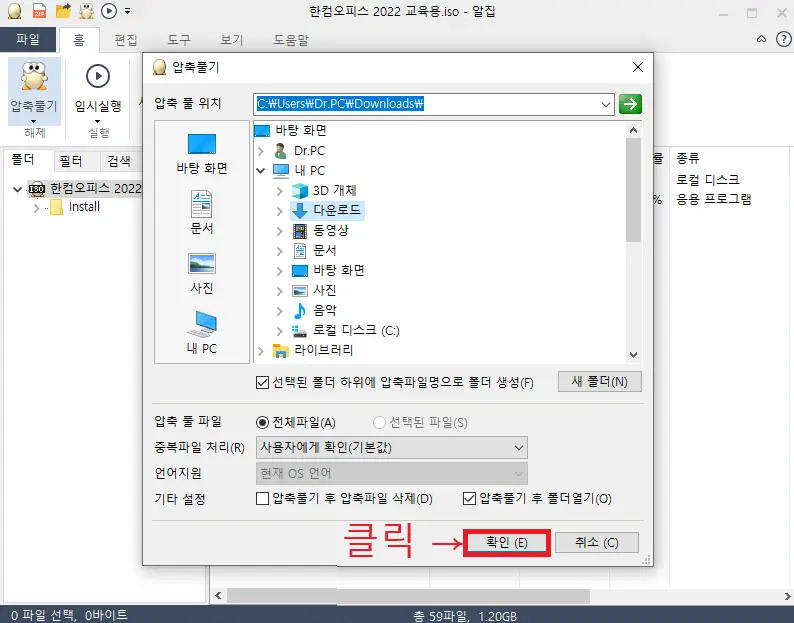Switch to the 보기 ribbon tab
794x623 pixels.
coord(231,40)
